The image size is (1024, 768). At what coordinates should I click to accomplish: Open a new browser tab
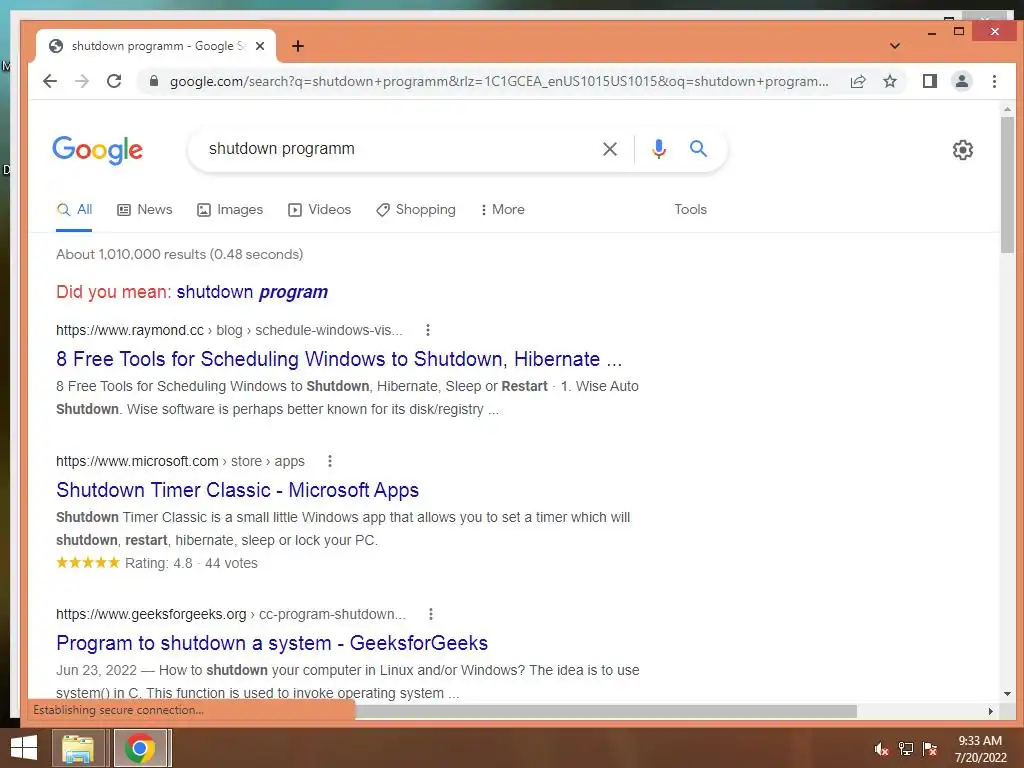(298, 46)
